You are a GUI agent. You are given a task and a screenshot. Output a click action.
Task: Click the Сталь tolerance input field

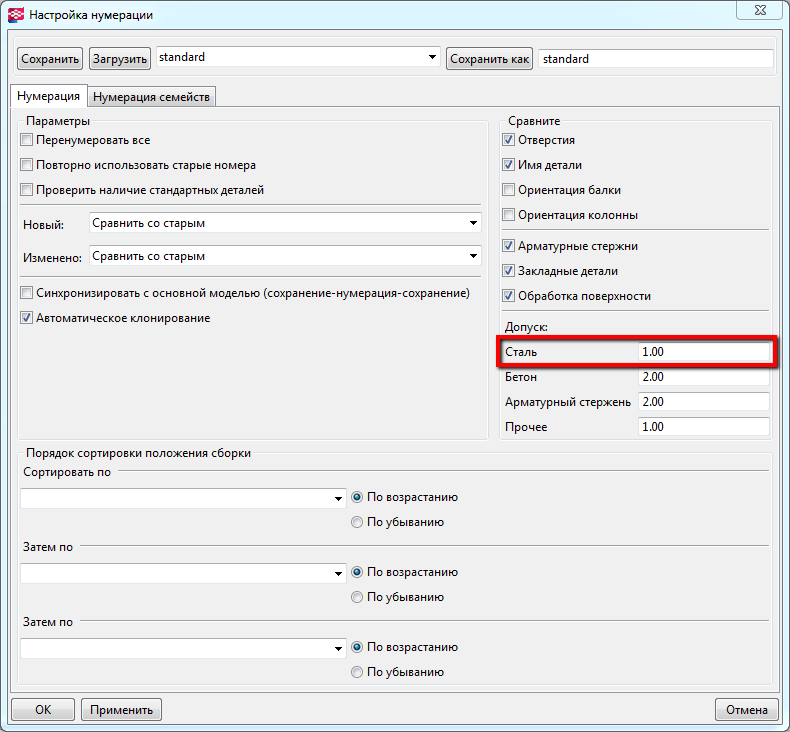point(703,353)
